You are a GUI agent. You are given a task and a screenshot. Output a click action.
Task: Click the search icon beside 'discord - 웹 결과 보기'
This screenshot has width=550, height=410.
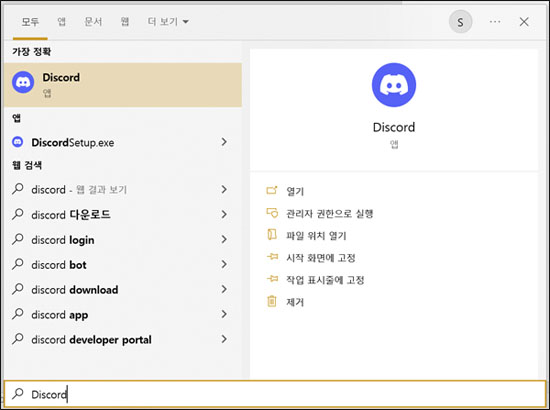click(x=18, y=189)
